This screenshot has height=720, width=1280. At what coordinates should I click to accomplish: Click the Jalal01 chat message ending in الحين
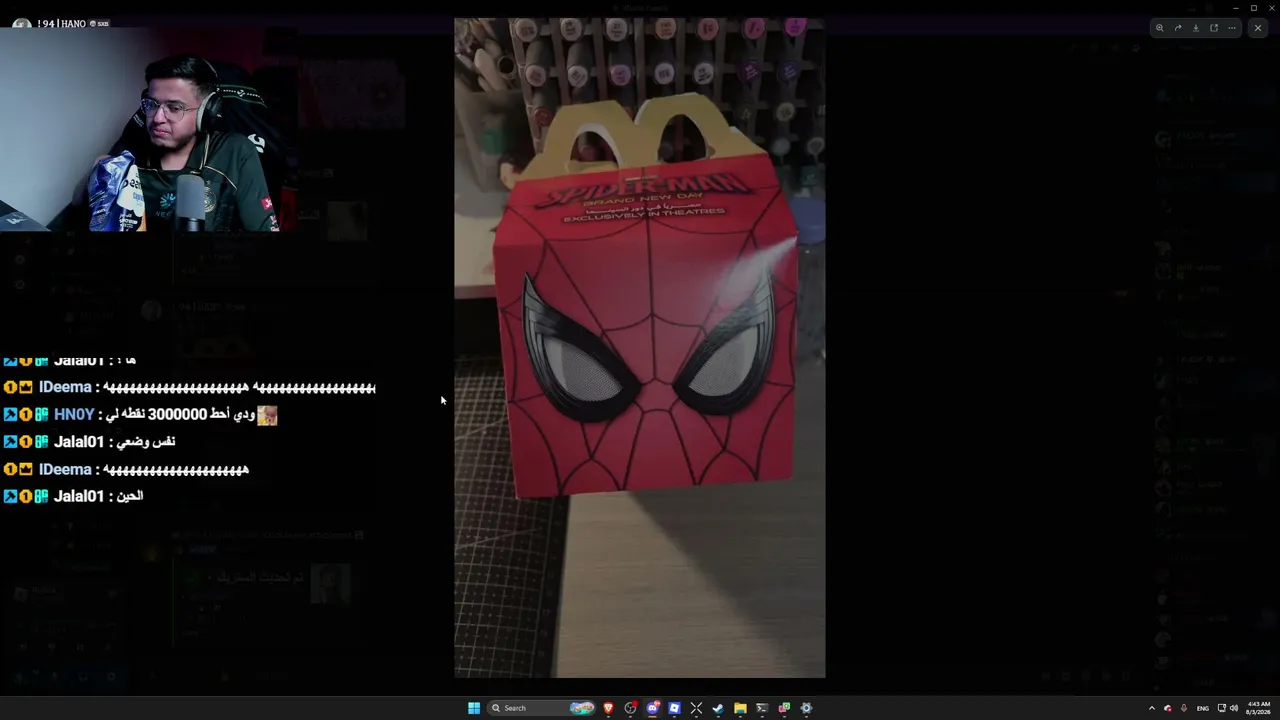coord(73,496)
